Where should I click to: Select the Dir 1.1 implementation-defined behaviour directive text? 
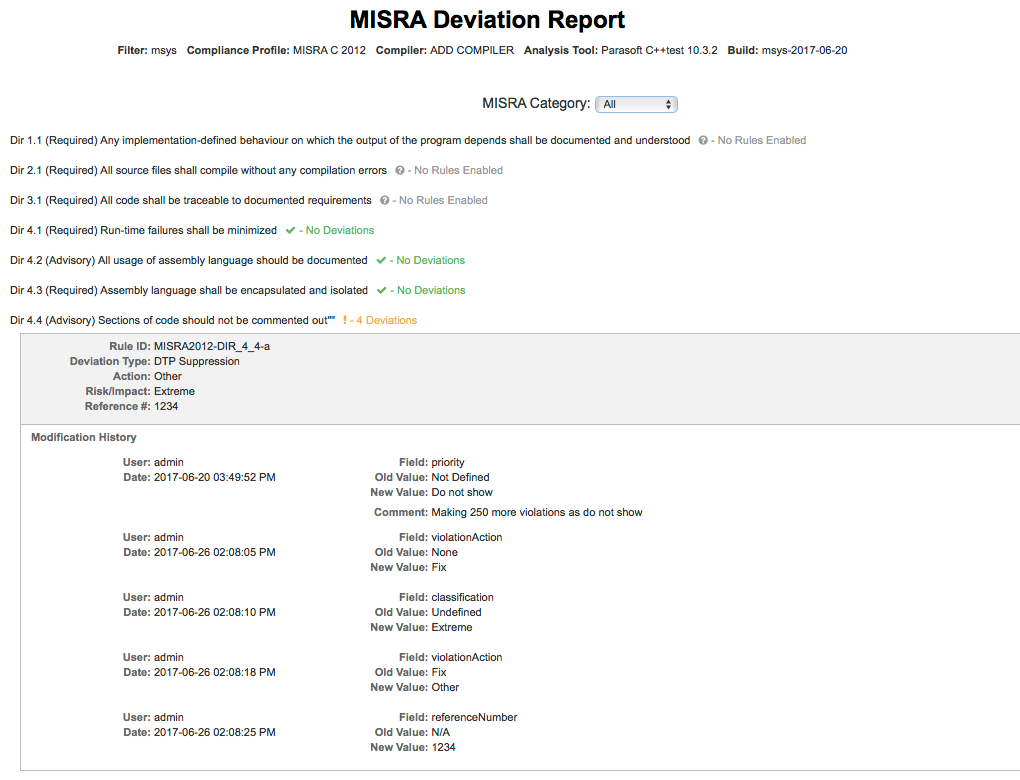pos(350,141)
